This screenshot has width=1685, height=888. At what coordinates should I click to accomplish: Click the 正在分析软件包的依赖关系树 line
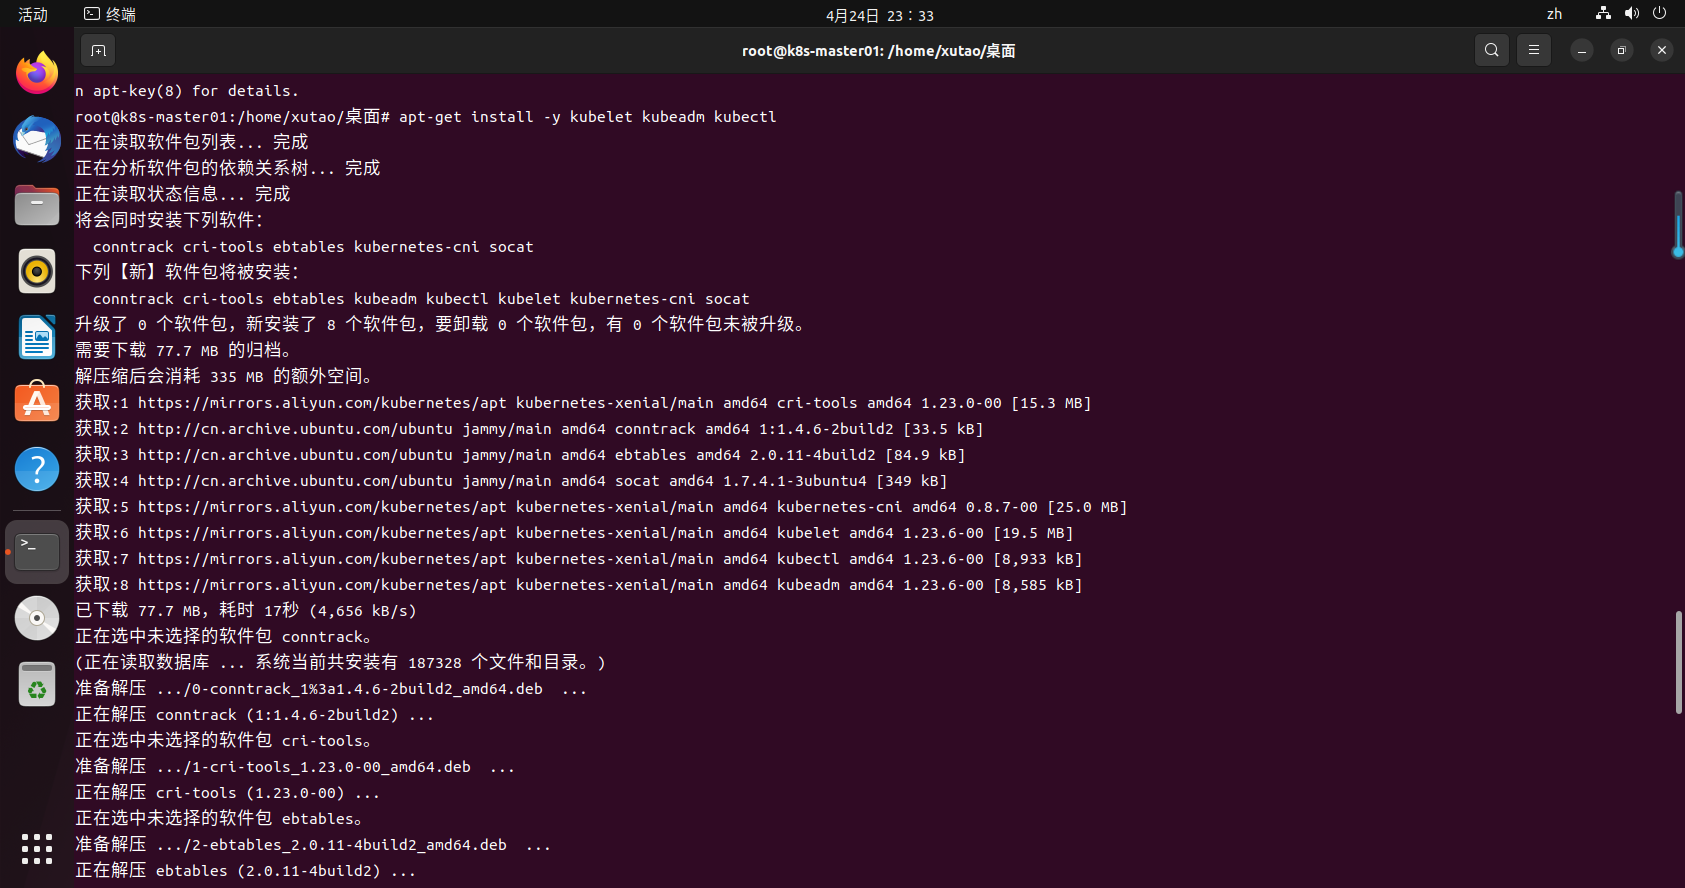pos(228,169)
